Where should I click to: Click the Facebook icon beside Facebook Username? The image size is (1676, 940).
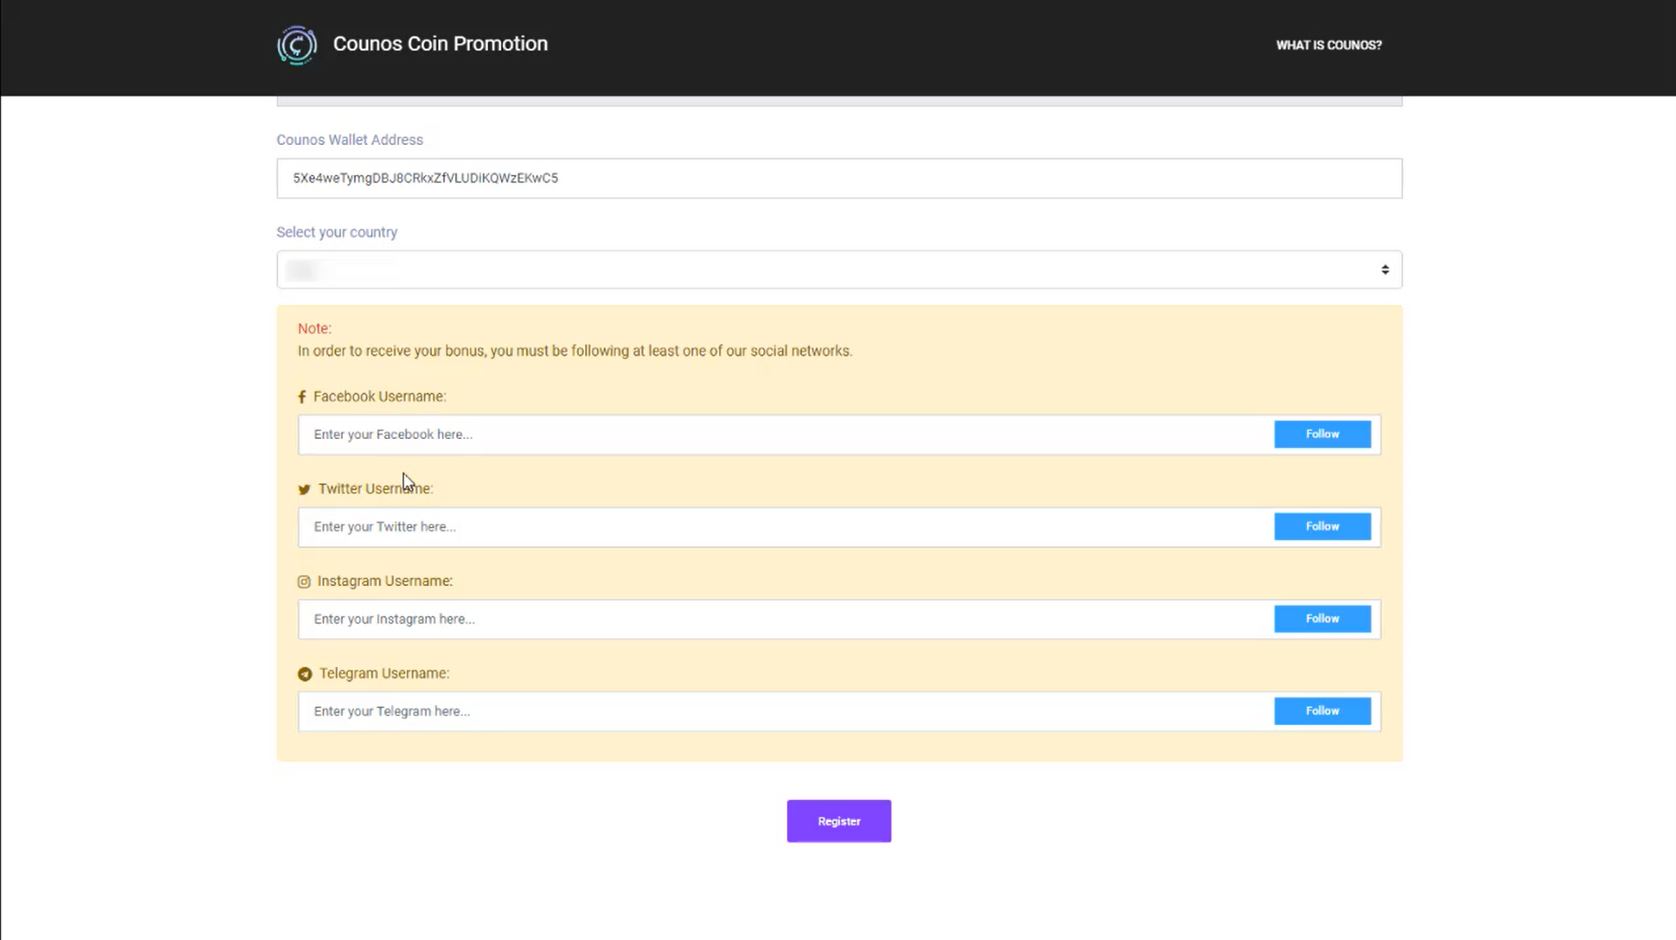pos(302,397)
